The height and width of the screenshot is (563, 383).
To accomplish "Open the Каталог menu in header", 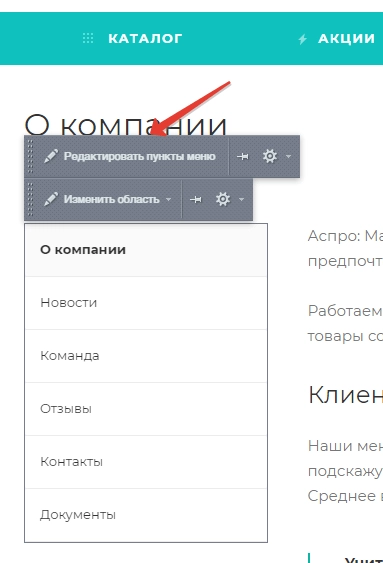I will coord(145,38).
